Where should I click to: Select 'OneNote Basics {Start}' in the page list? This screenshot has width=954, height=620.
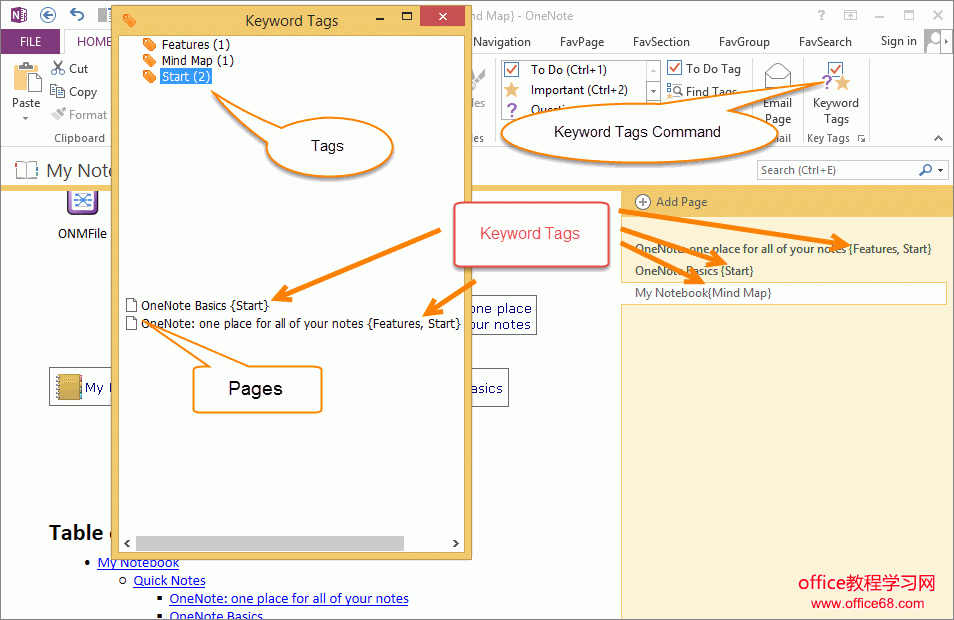[694, 271]
